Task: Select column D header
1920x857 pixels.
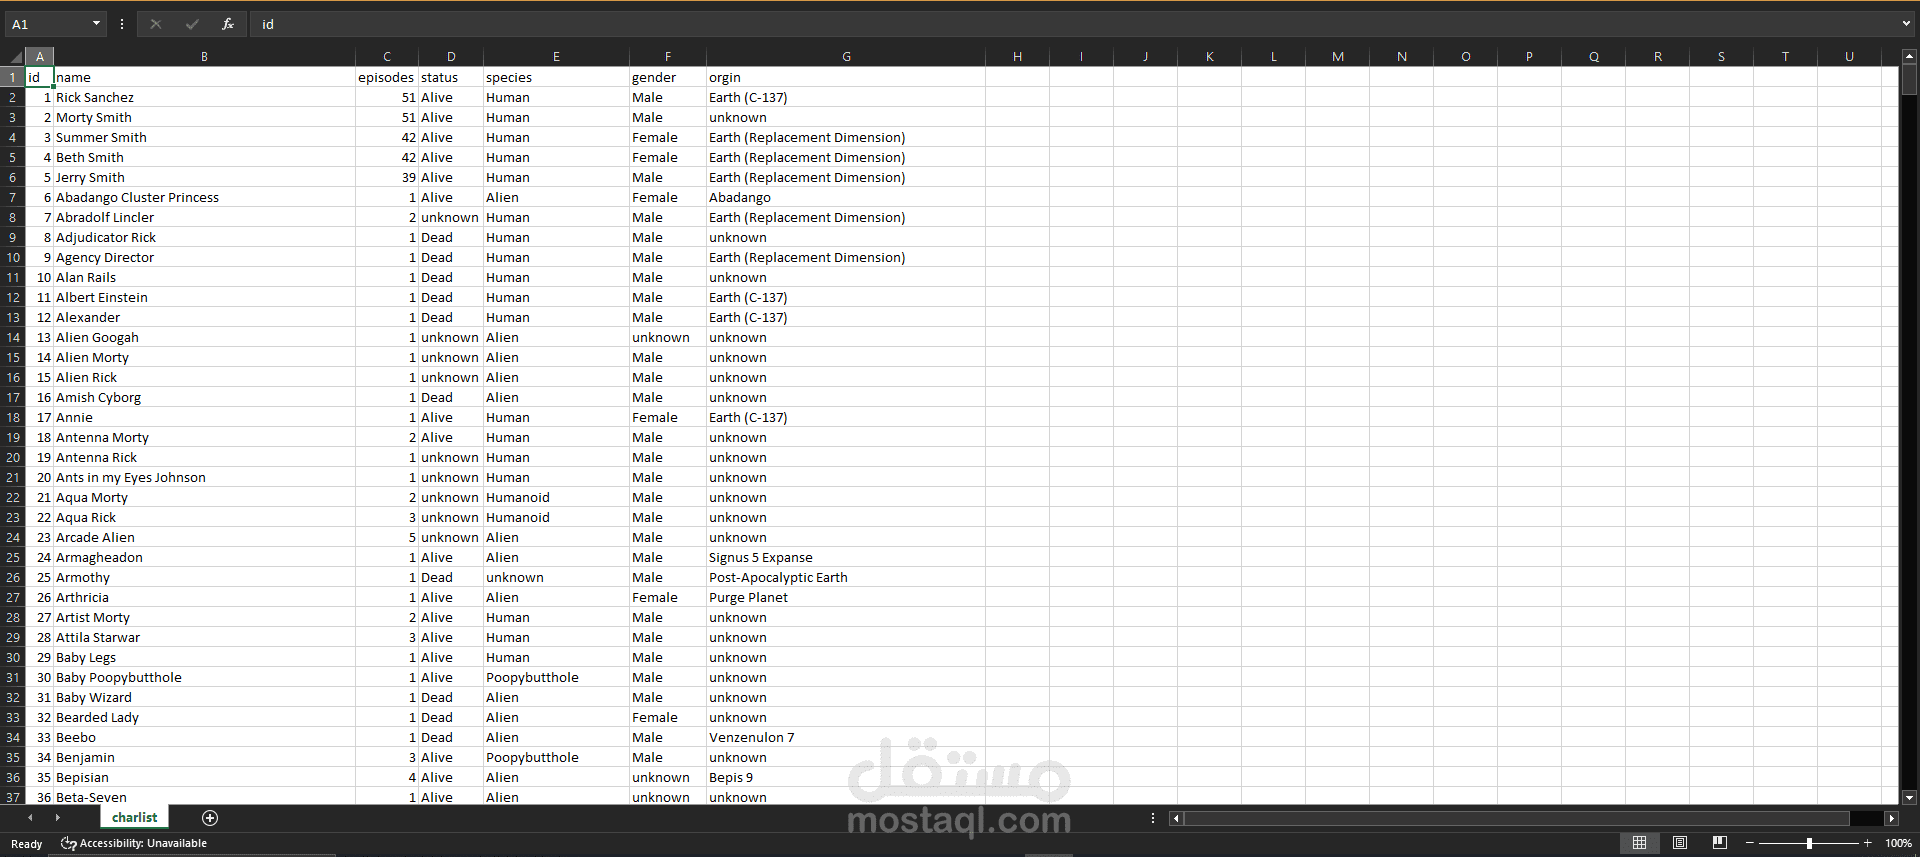Action: coord(451,57)
